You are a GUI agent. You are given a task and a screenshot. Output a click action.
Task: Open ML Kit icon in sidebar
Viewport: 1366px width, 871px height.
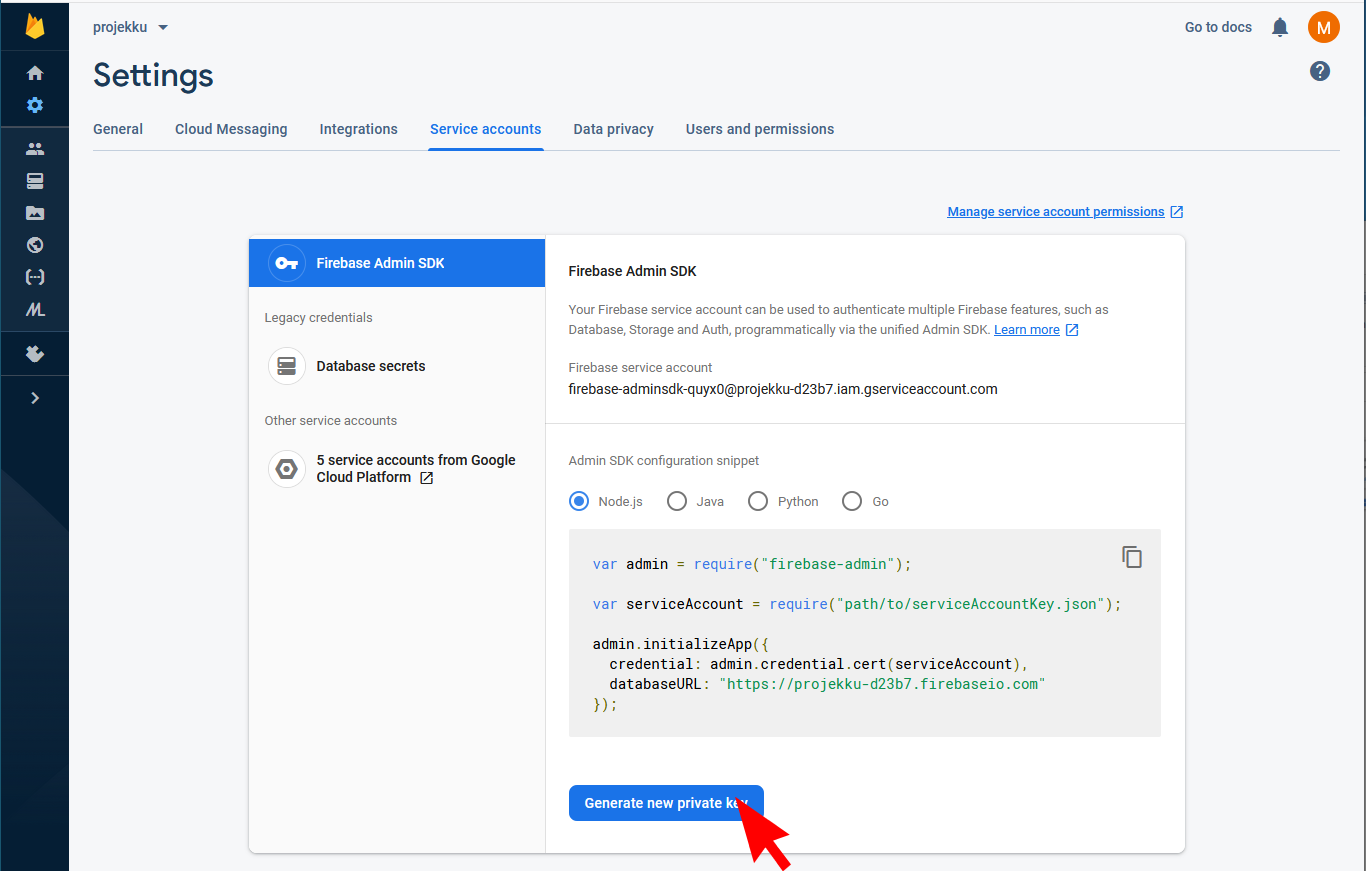[35, 310]
